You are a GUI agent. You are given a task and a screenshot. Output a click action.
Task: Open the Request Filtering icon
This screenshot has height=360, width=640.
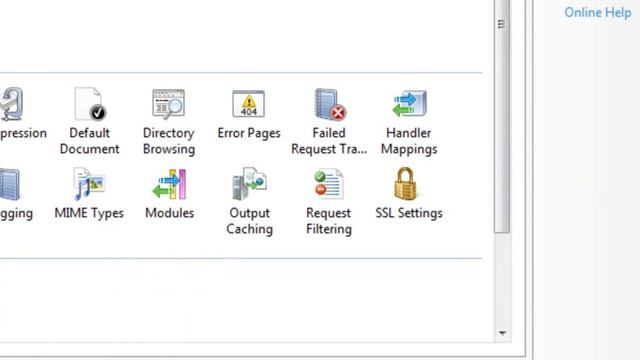click(x=329, y=184)
